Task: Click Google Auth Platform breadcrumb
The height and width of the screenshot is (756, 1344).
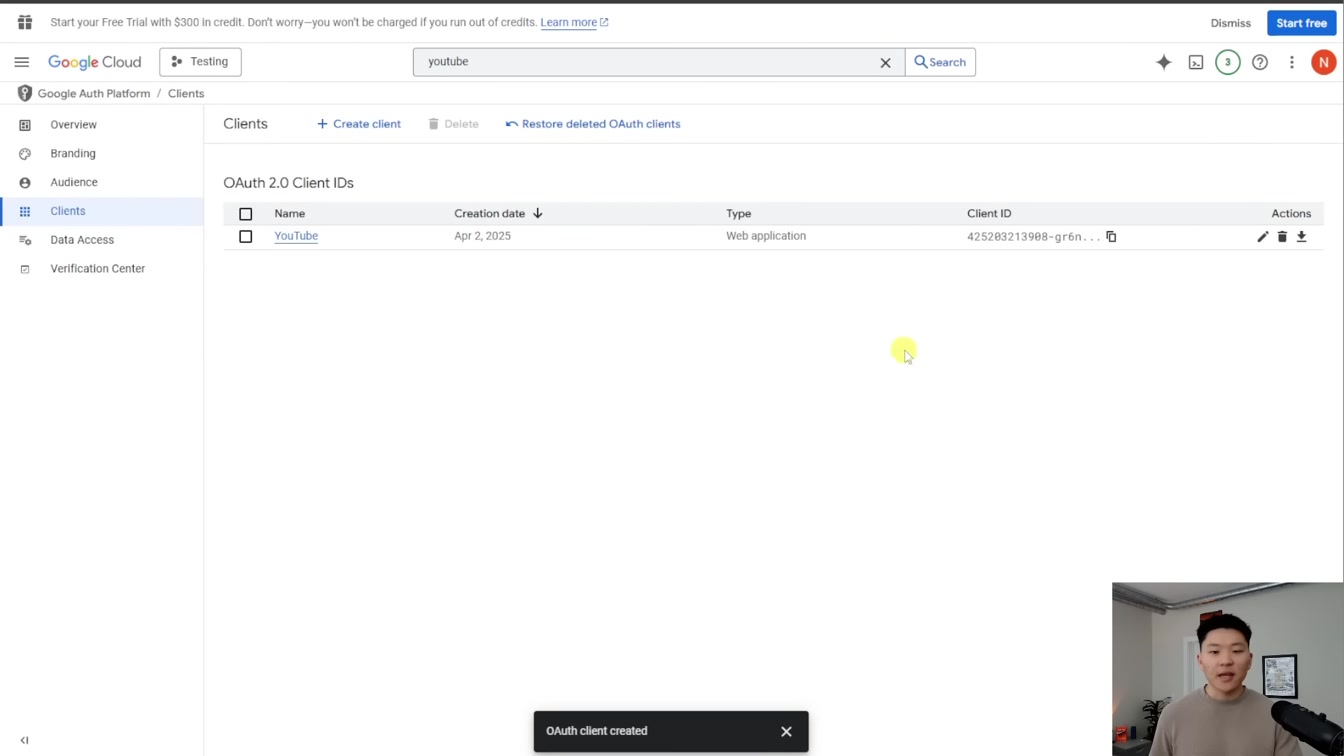Action: (x=94, y=93)
